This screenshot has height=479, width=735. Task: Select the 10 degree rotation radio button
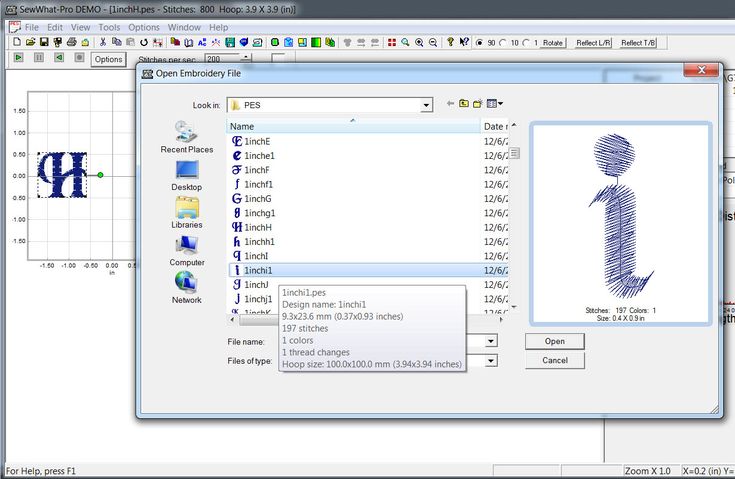coord(502,43)
